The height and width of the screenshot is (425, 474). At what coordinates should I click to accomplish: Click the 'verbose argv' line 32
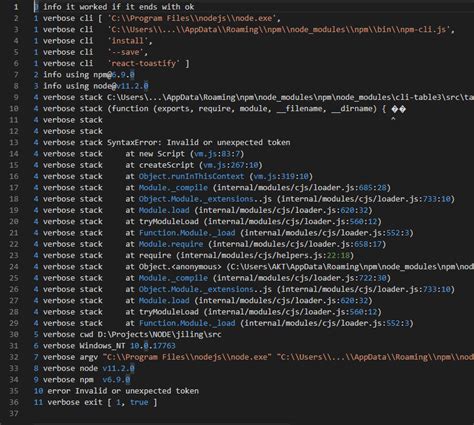[x=254, y=357]
